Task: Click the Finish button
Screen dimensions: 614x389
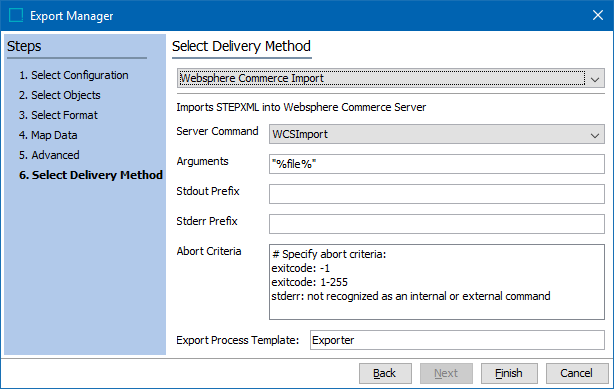Action: (509, 373)
